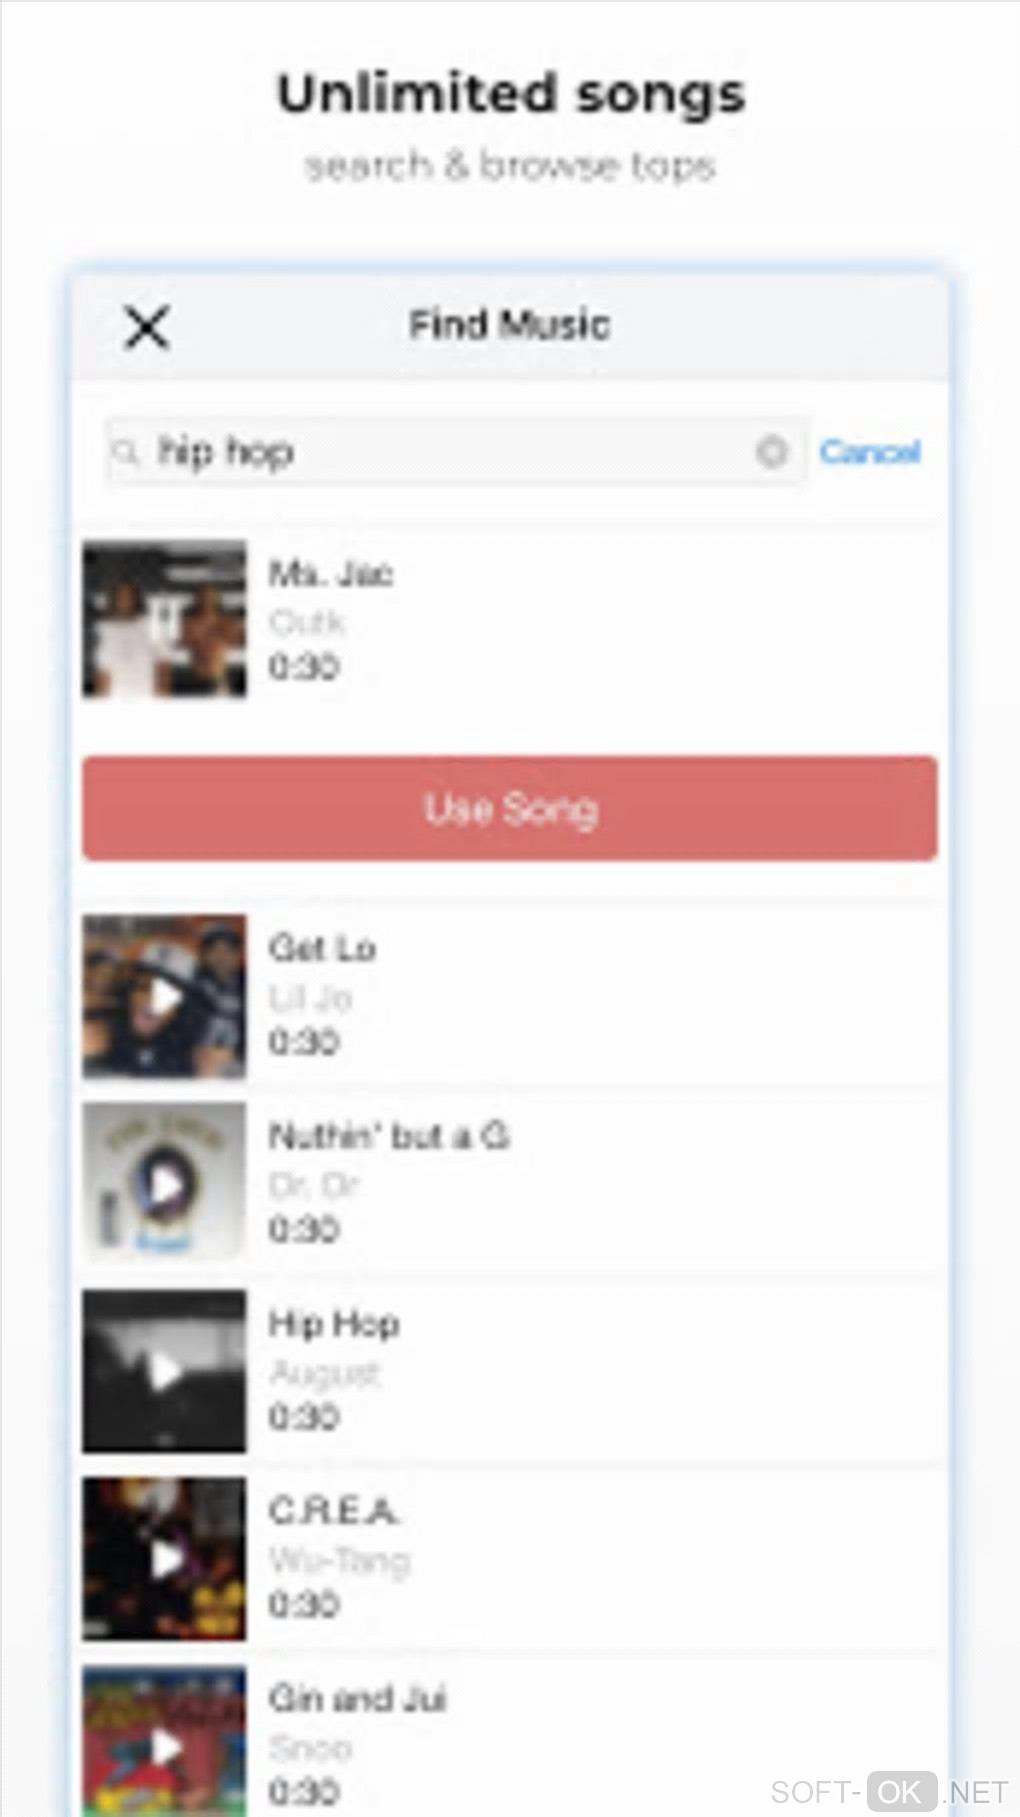This screenshot has width=1020, height=1817.
Task: Focus the hip hop search field
Action: pos(455,452)
